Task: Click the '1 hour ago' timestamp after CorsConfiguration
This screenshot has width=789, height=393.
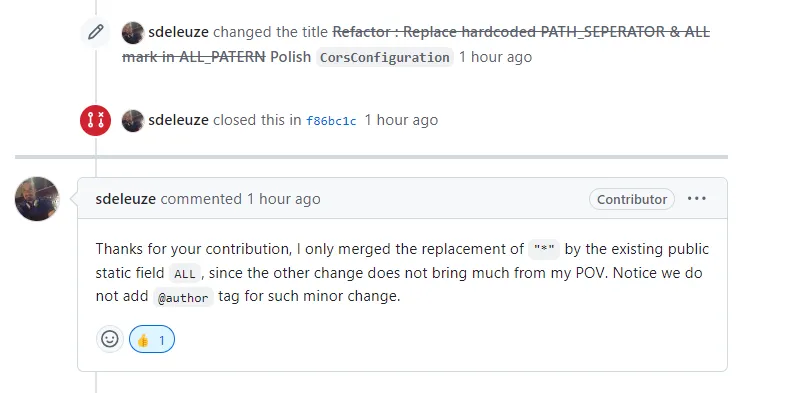Action: [x=495, y=57]
